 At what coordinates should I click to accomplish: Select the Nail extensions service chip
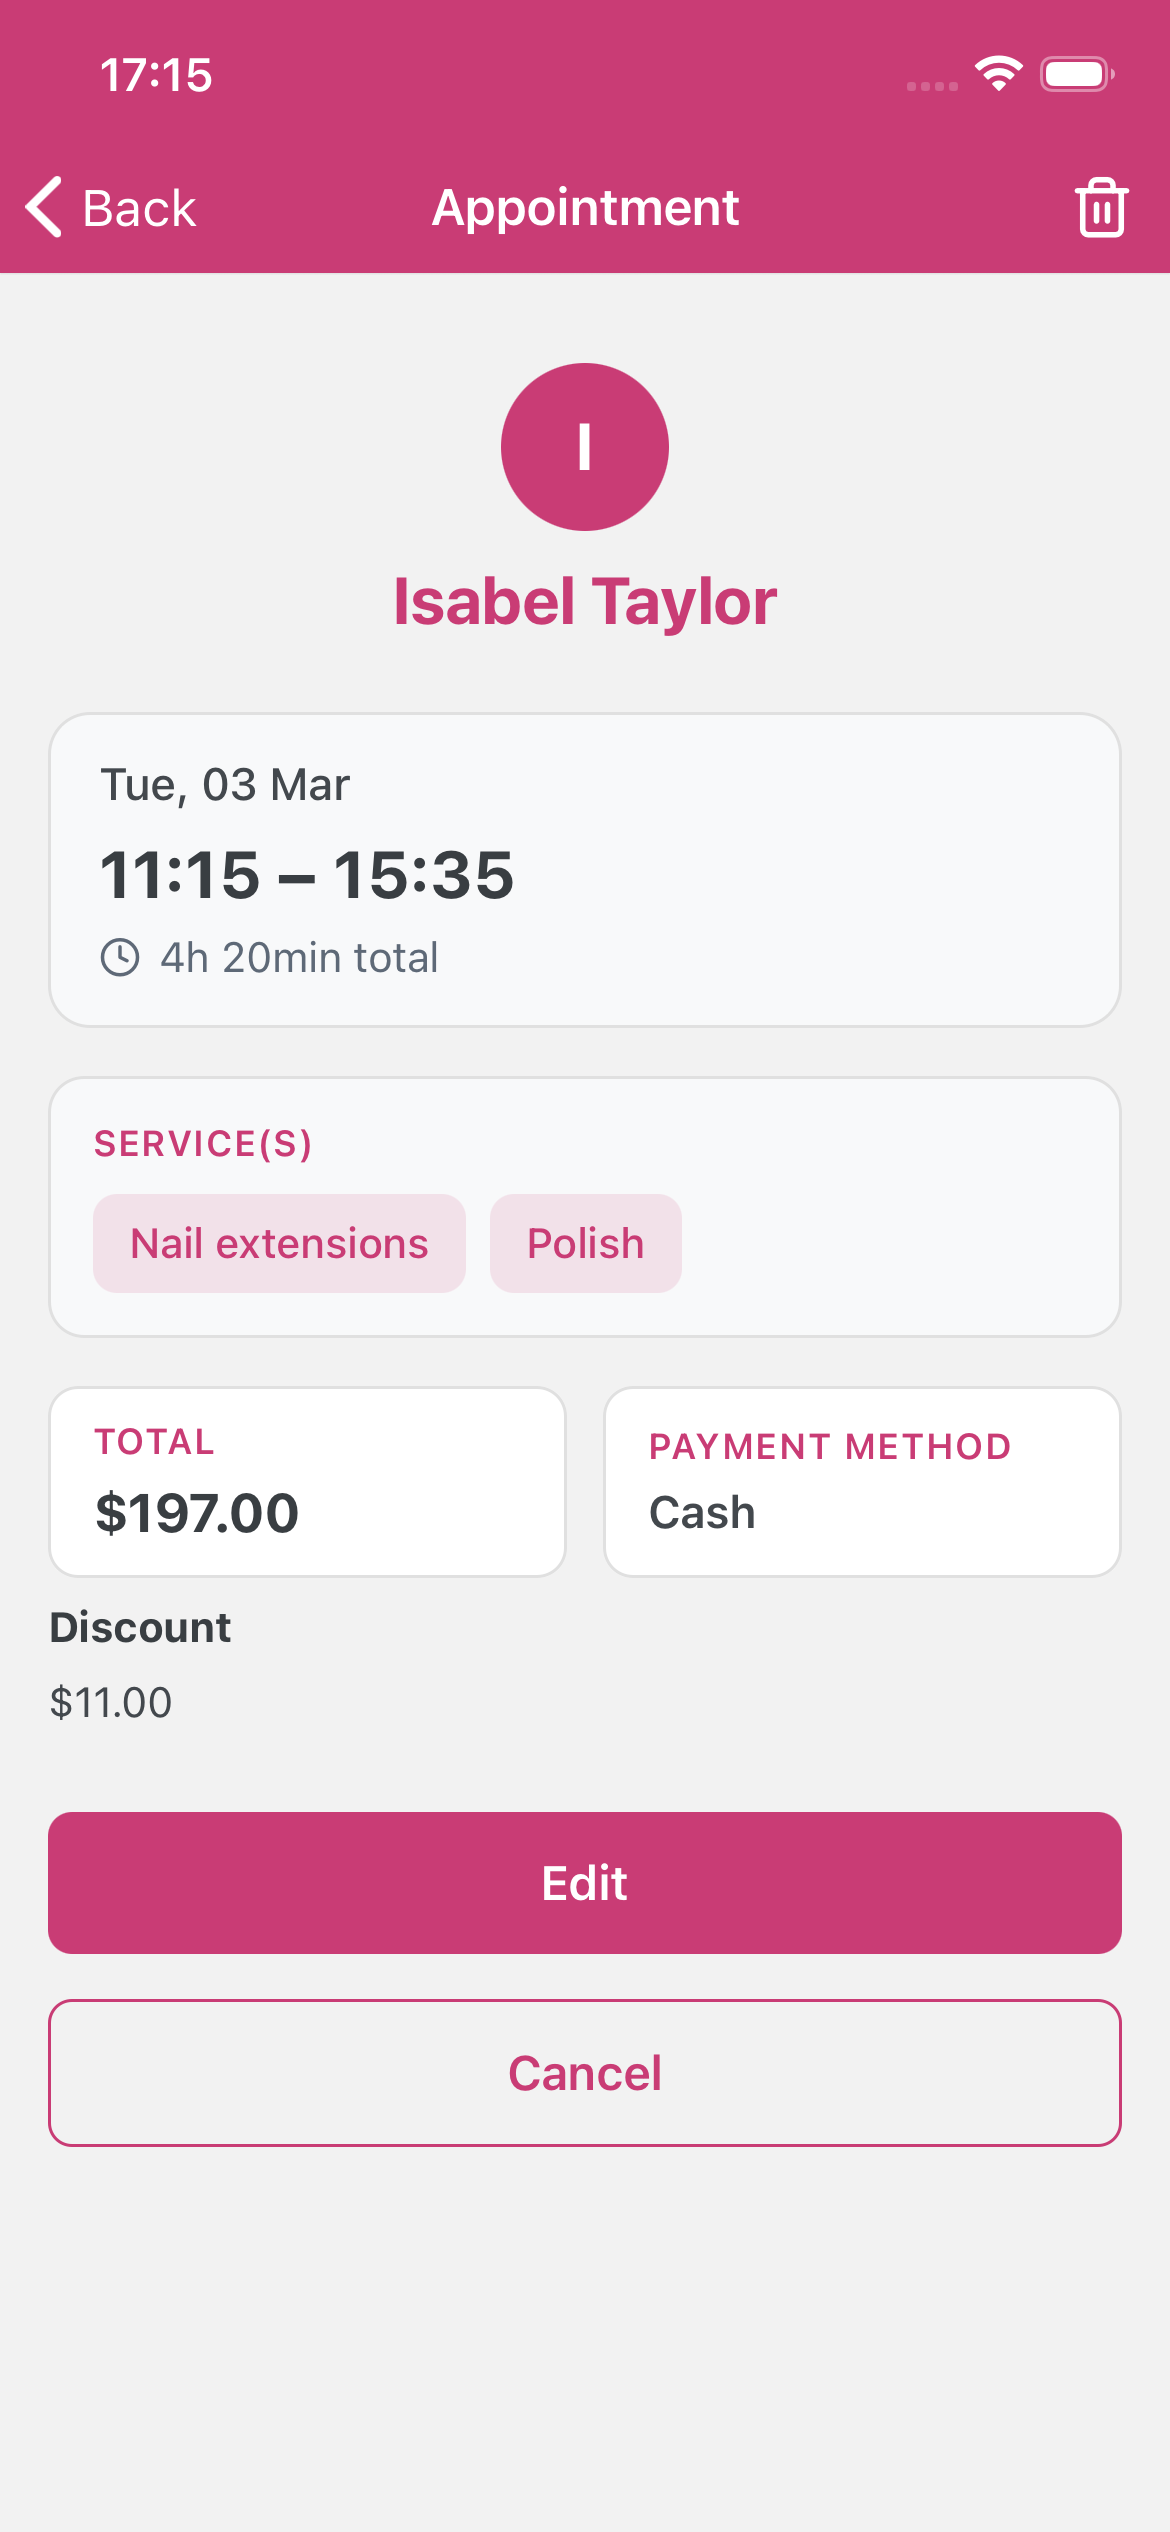tap(279, 1243)
